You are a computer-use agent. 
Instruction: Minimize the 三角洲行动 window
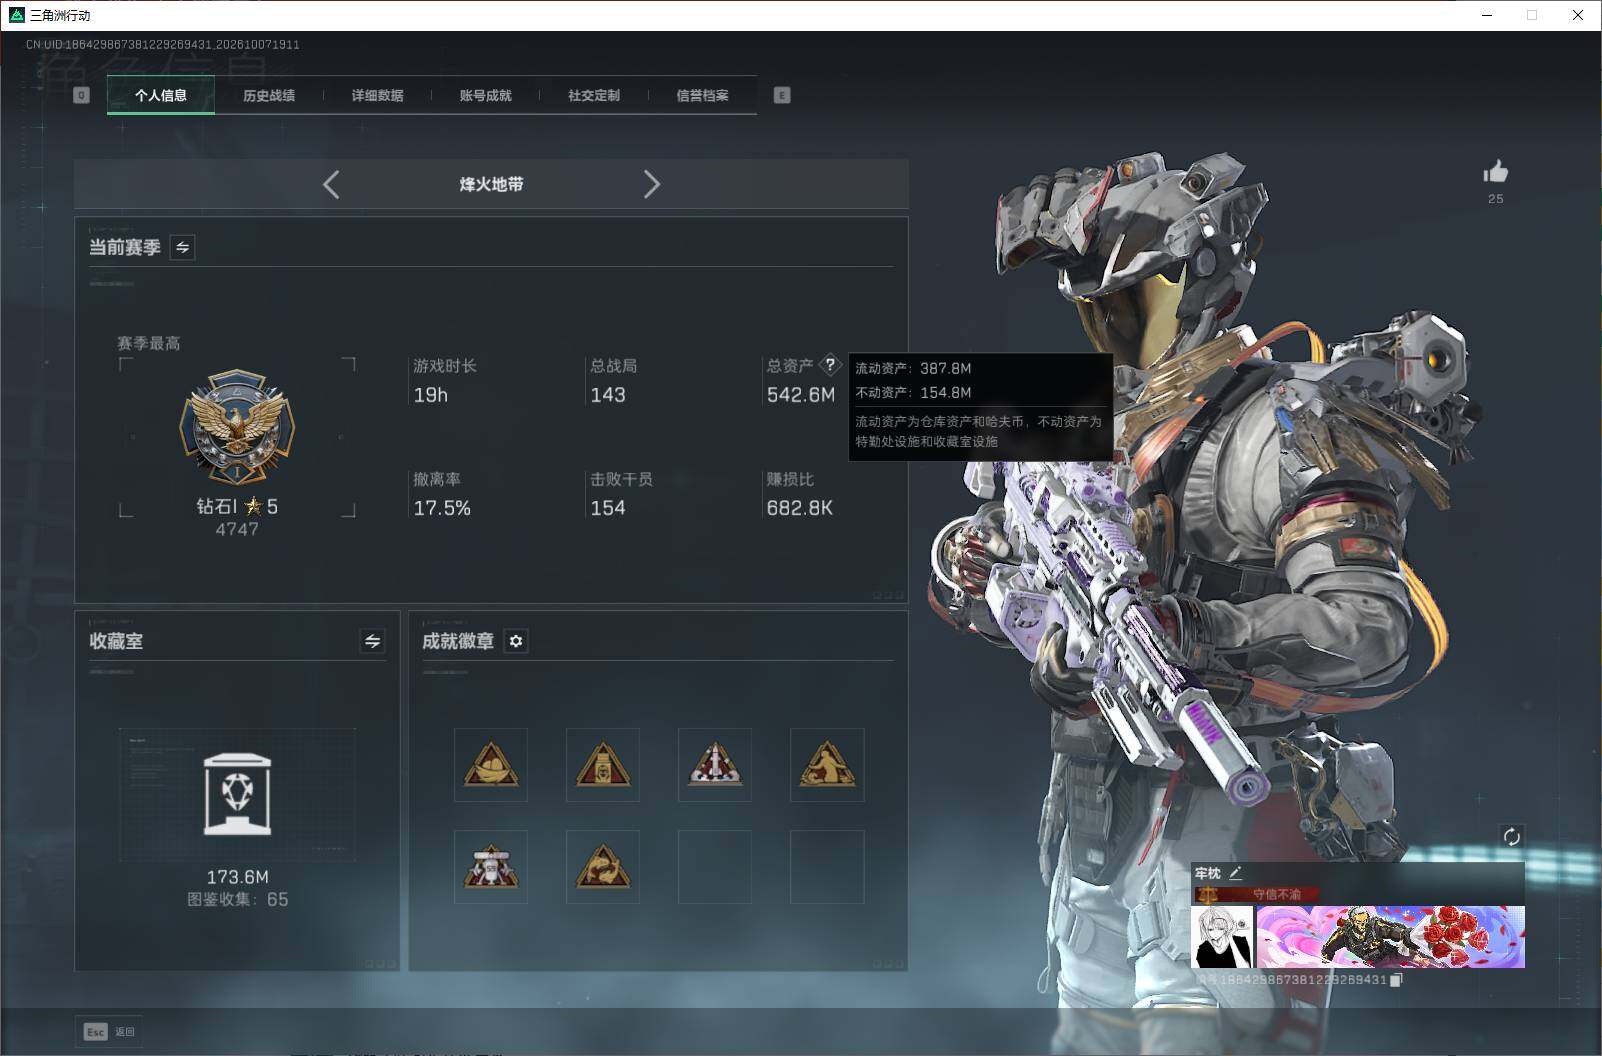(x=1487, y=15)
